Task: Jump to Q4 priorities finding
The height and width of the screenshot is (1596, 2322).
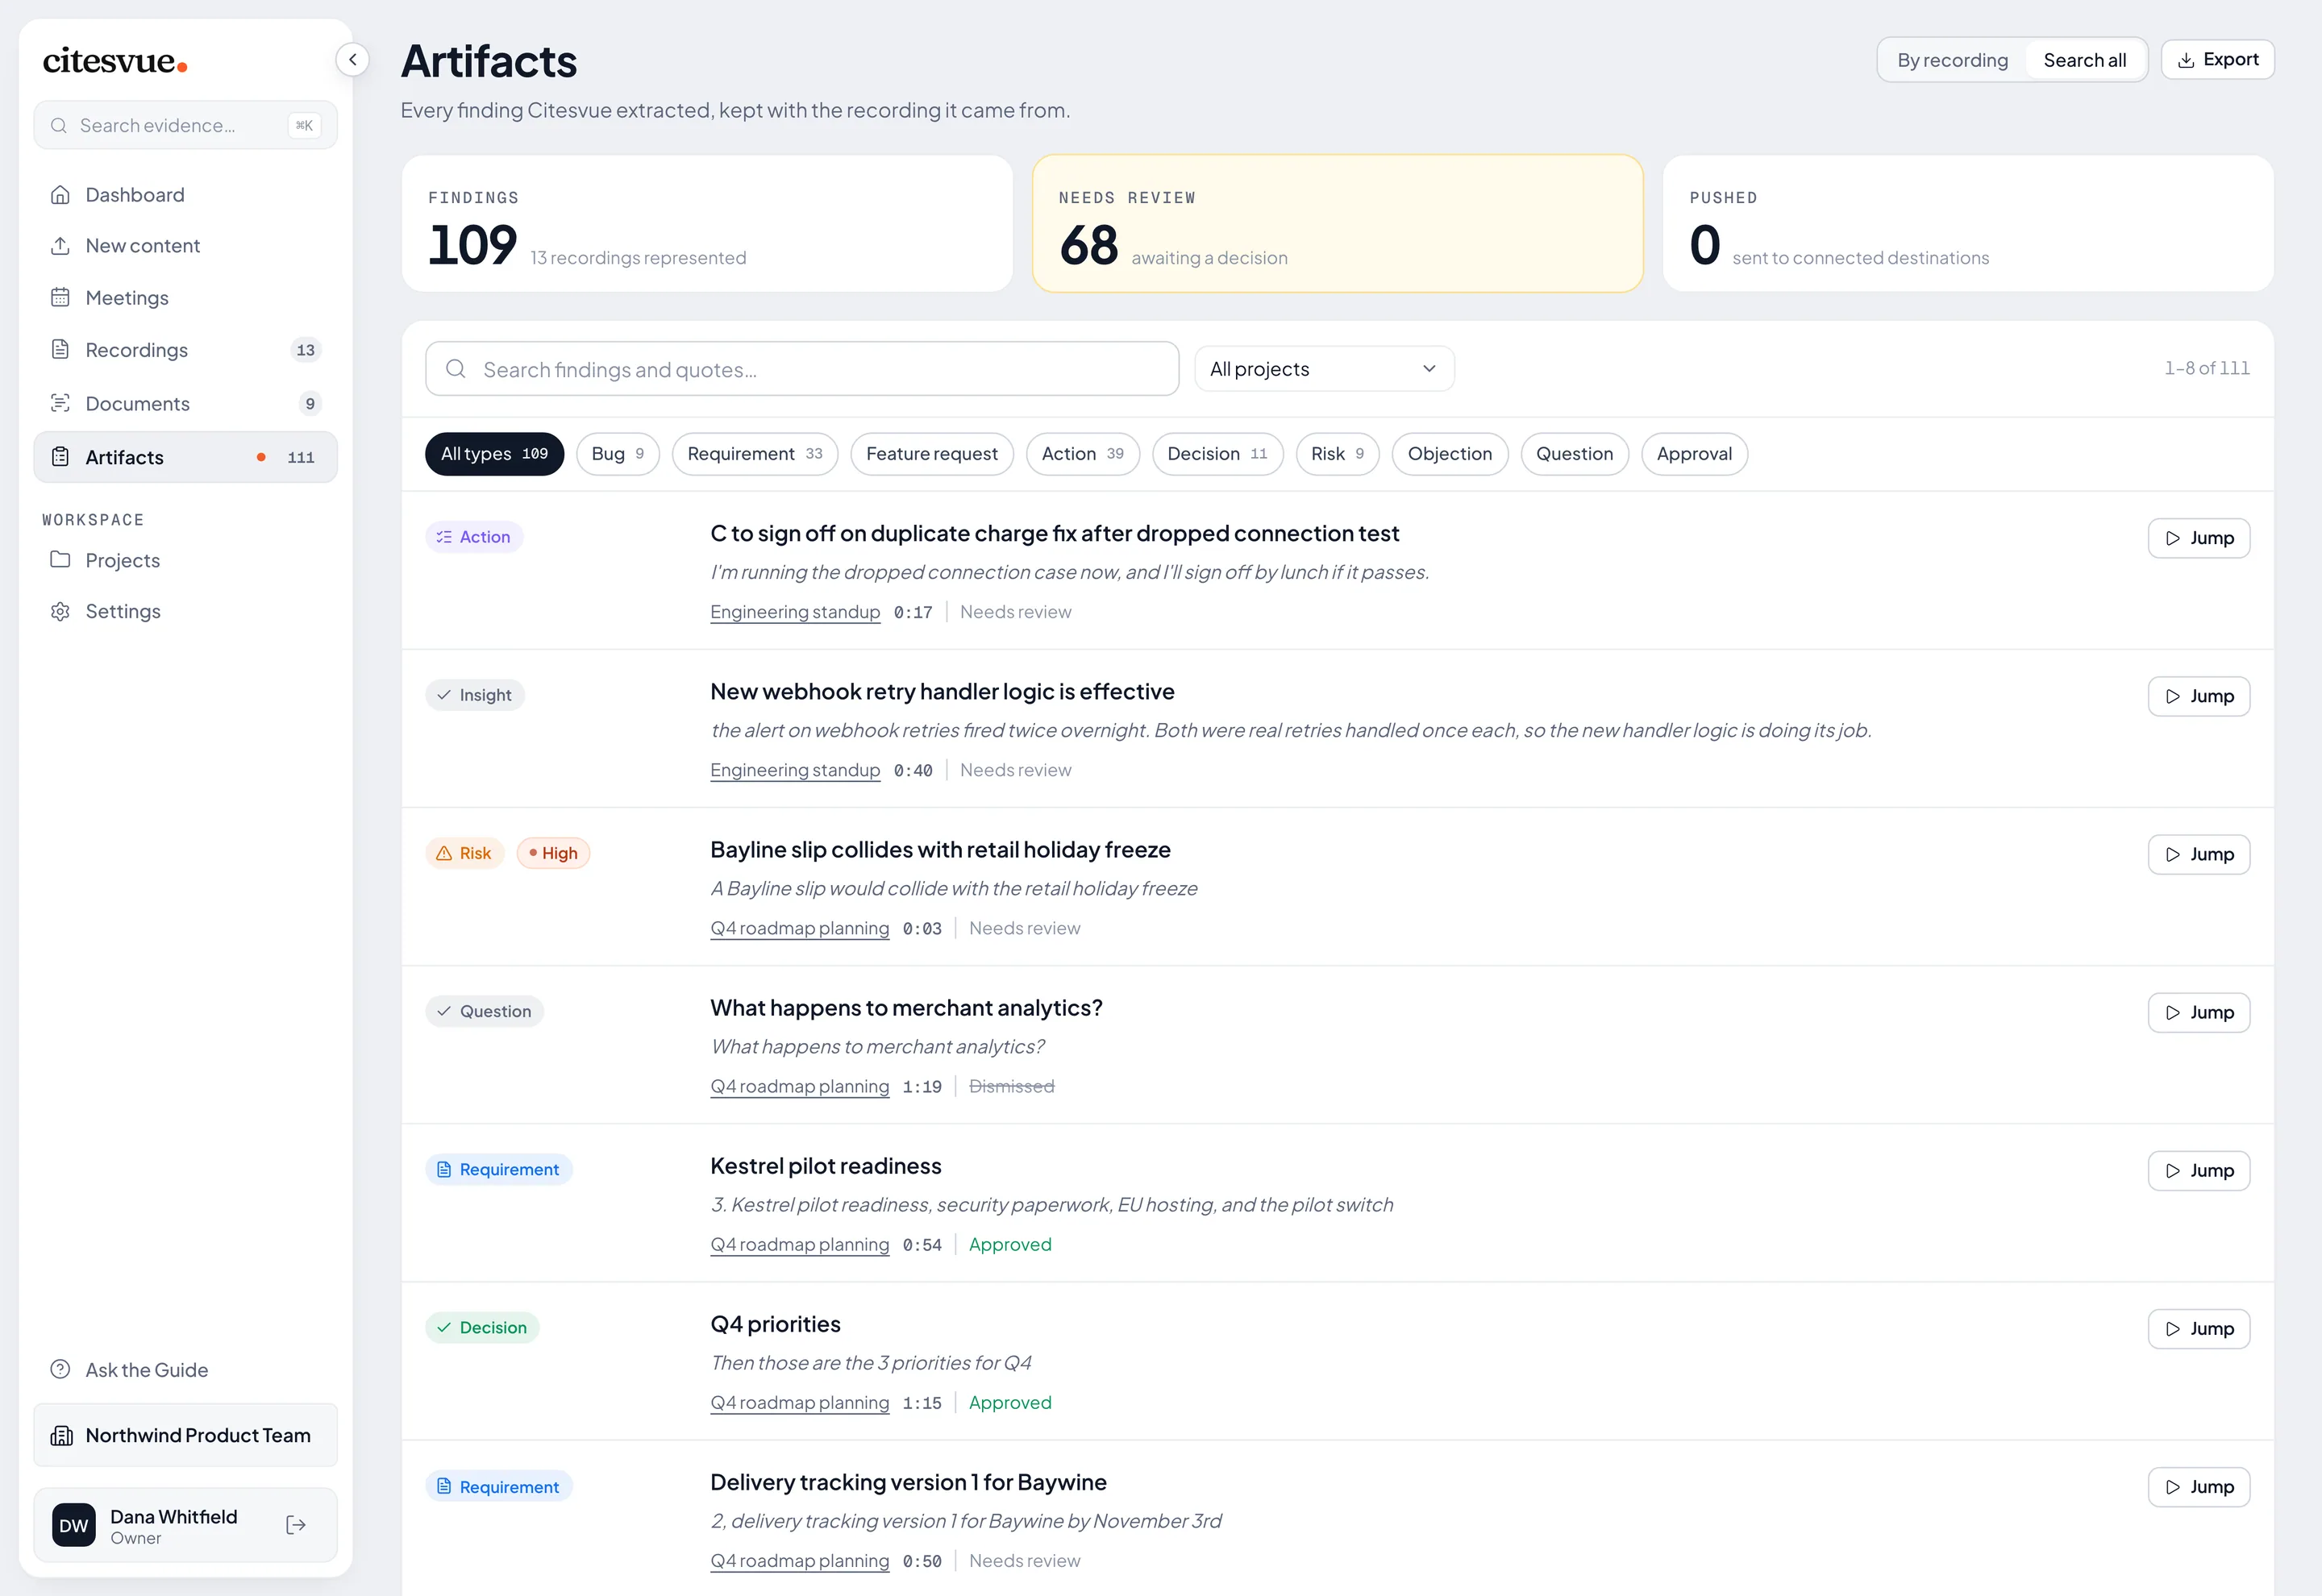Action: [2198, 1328]
